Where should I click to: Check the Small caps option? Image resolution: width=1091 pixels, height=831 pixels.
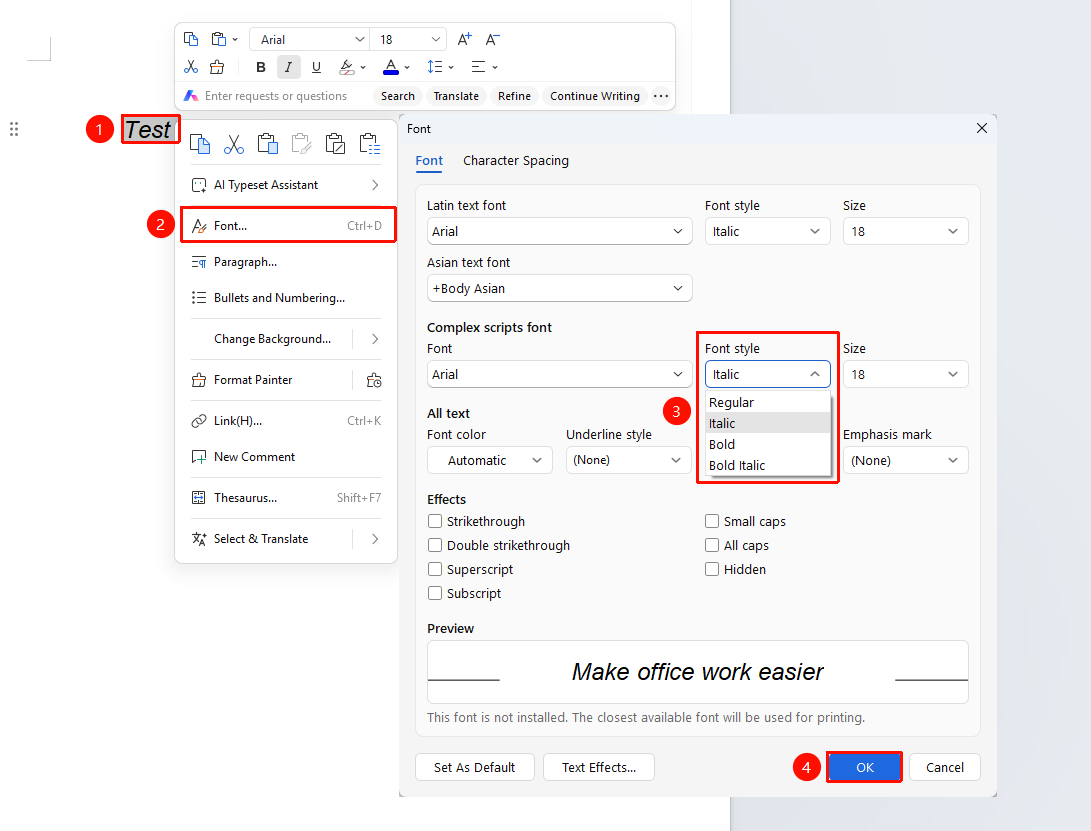point(712,521)
